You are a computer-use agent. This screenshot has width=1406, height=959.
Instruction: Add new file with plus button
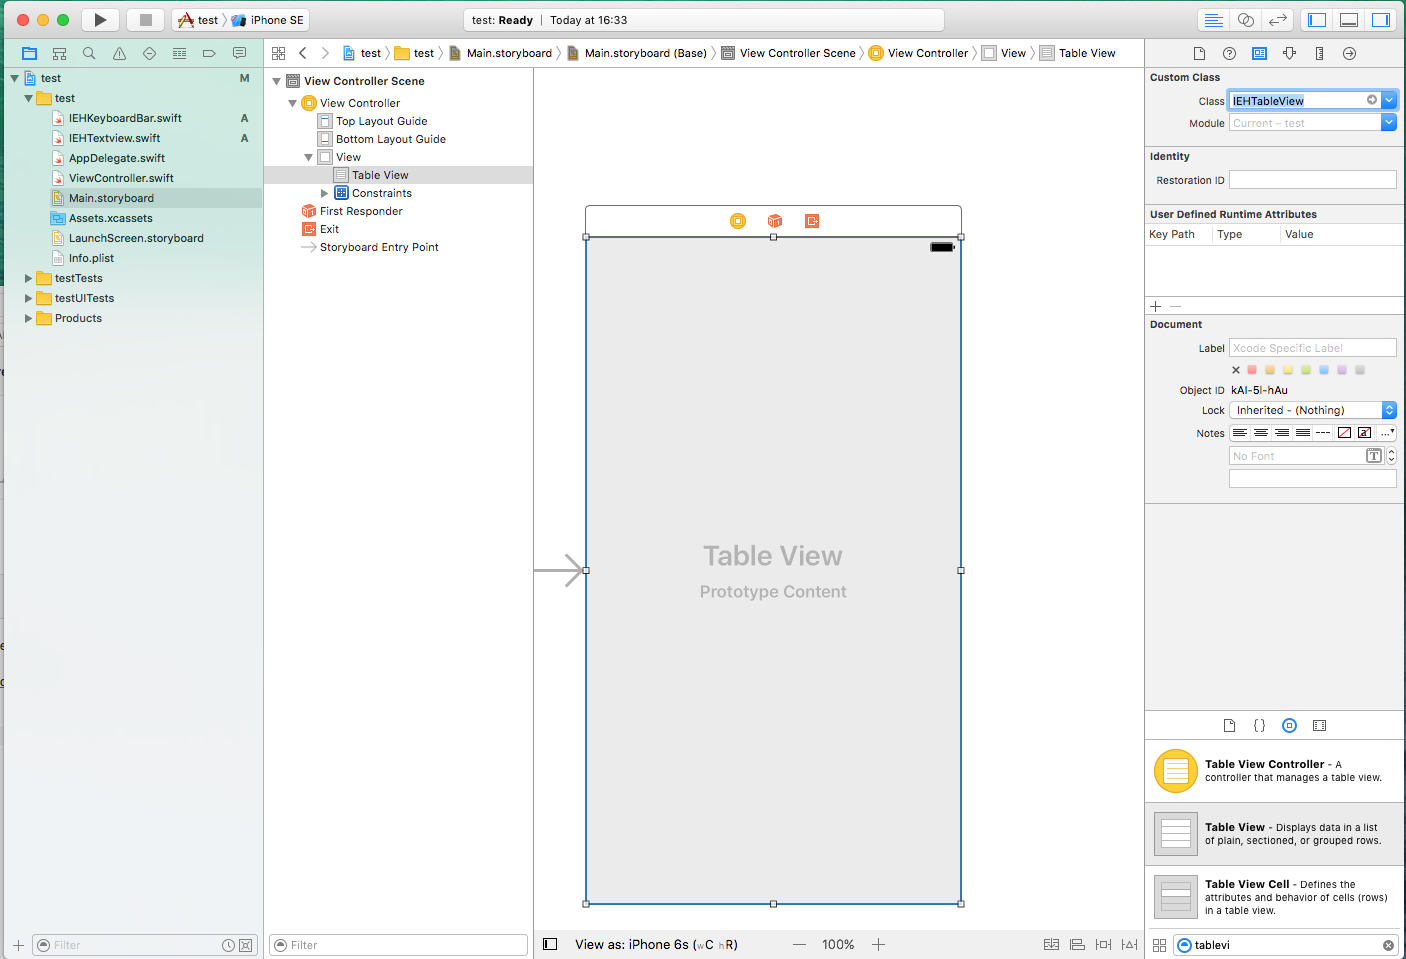[x=18, y=945]
